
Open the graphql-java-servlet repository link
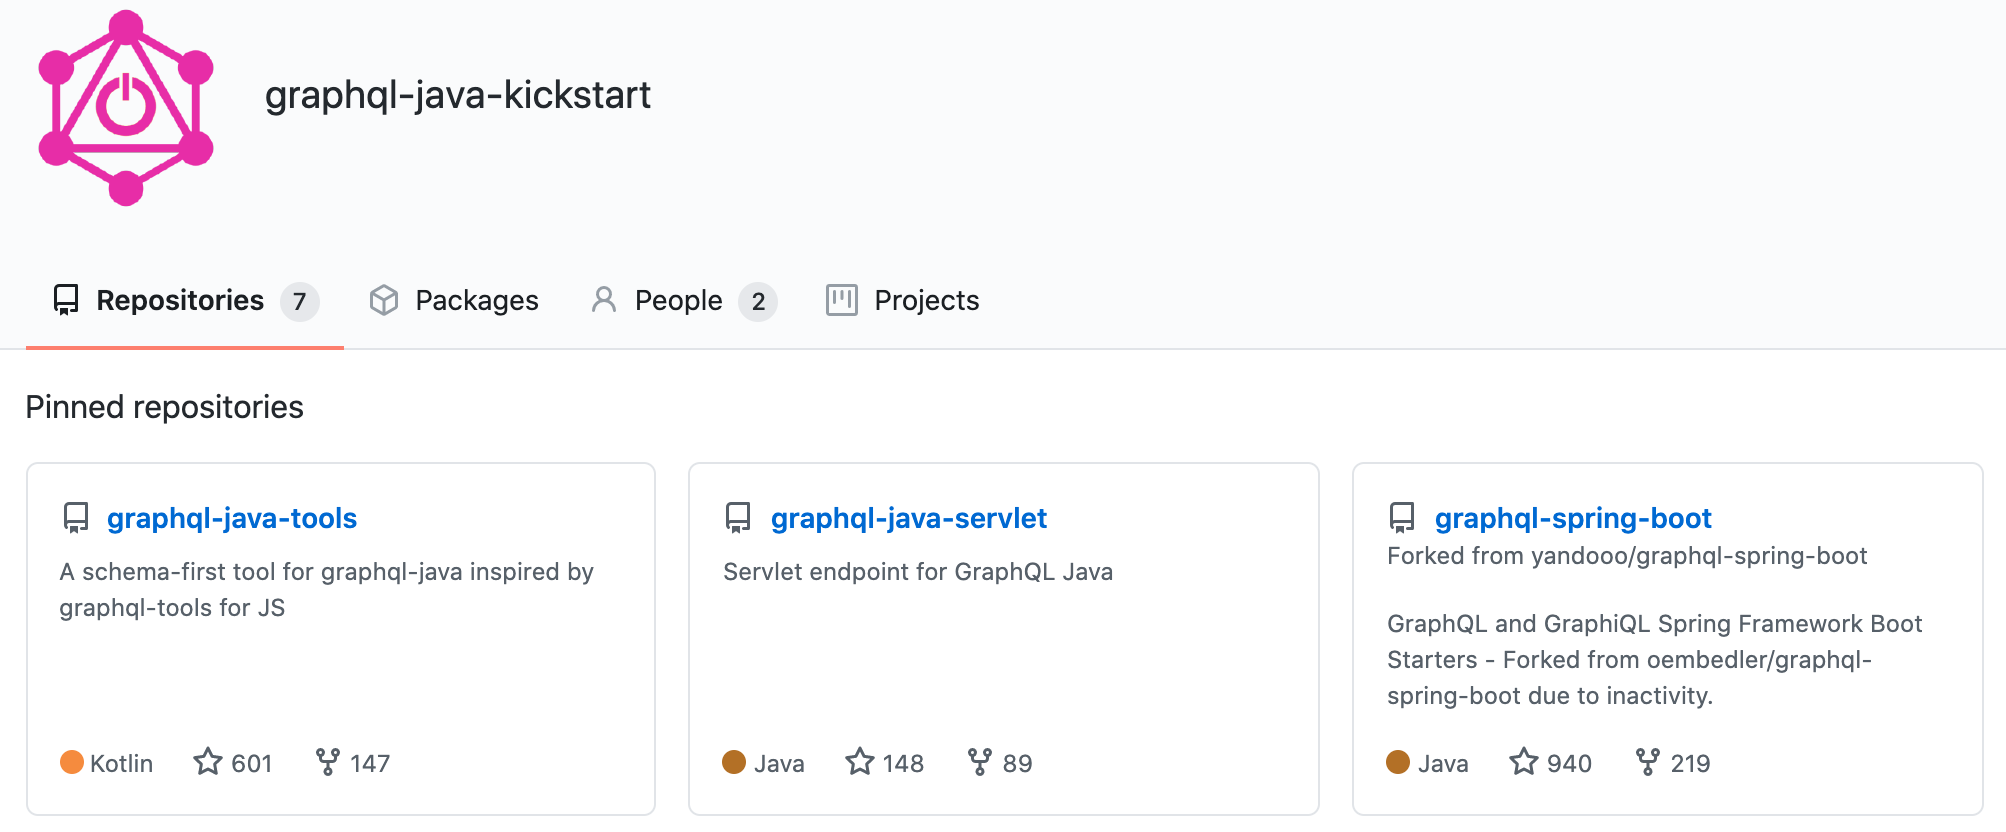pos(909,518)
